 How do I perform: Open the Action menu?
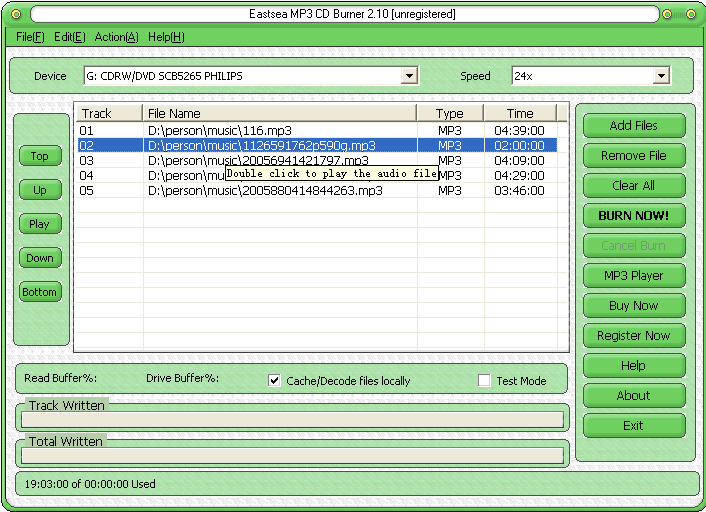(116, 37)
